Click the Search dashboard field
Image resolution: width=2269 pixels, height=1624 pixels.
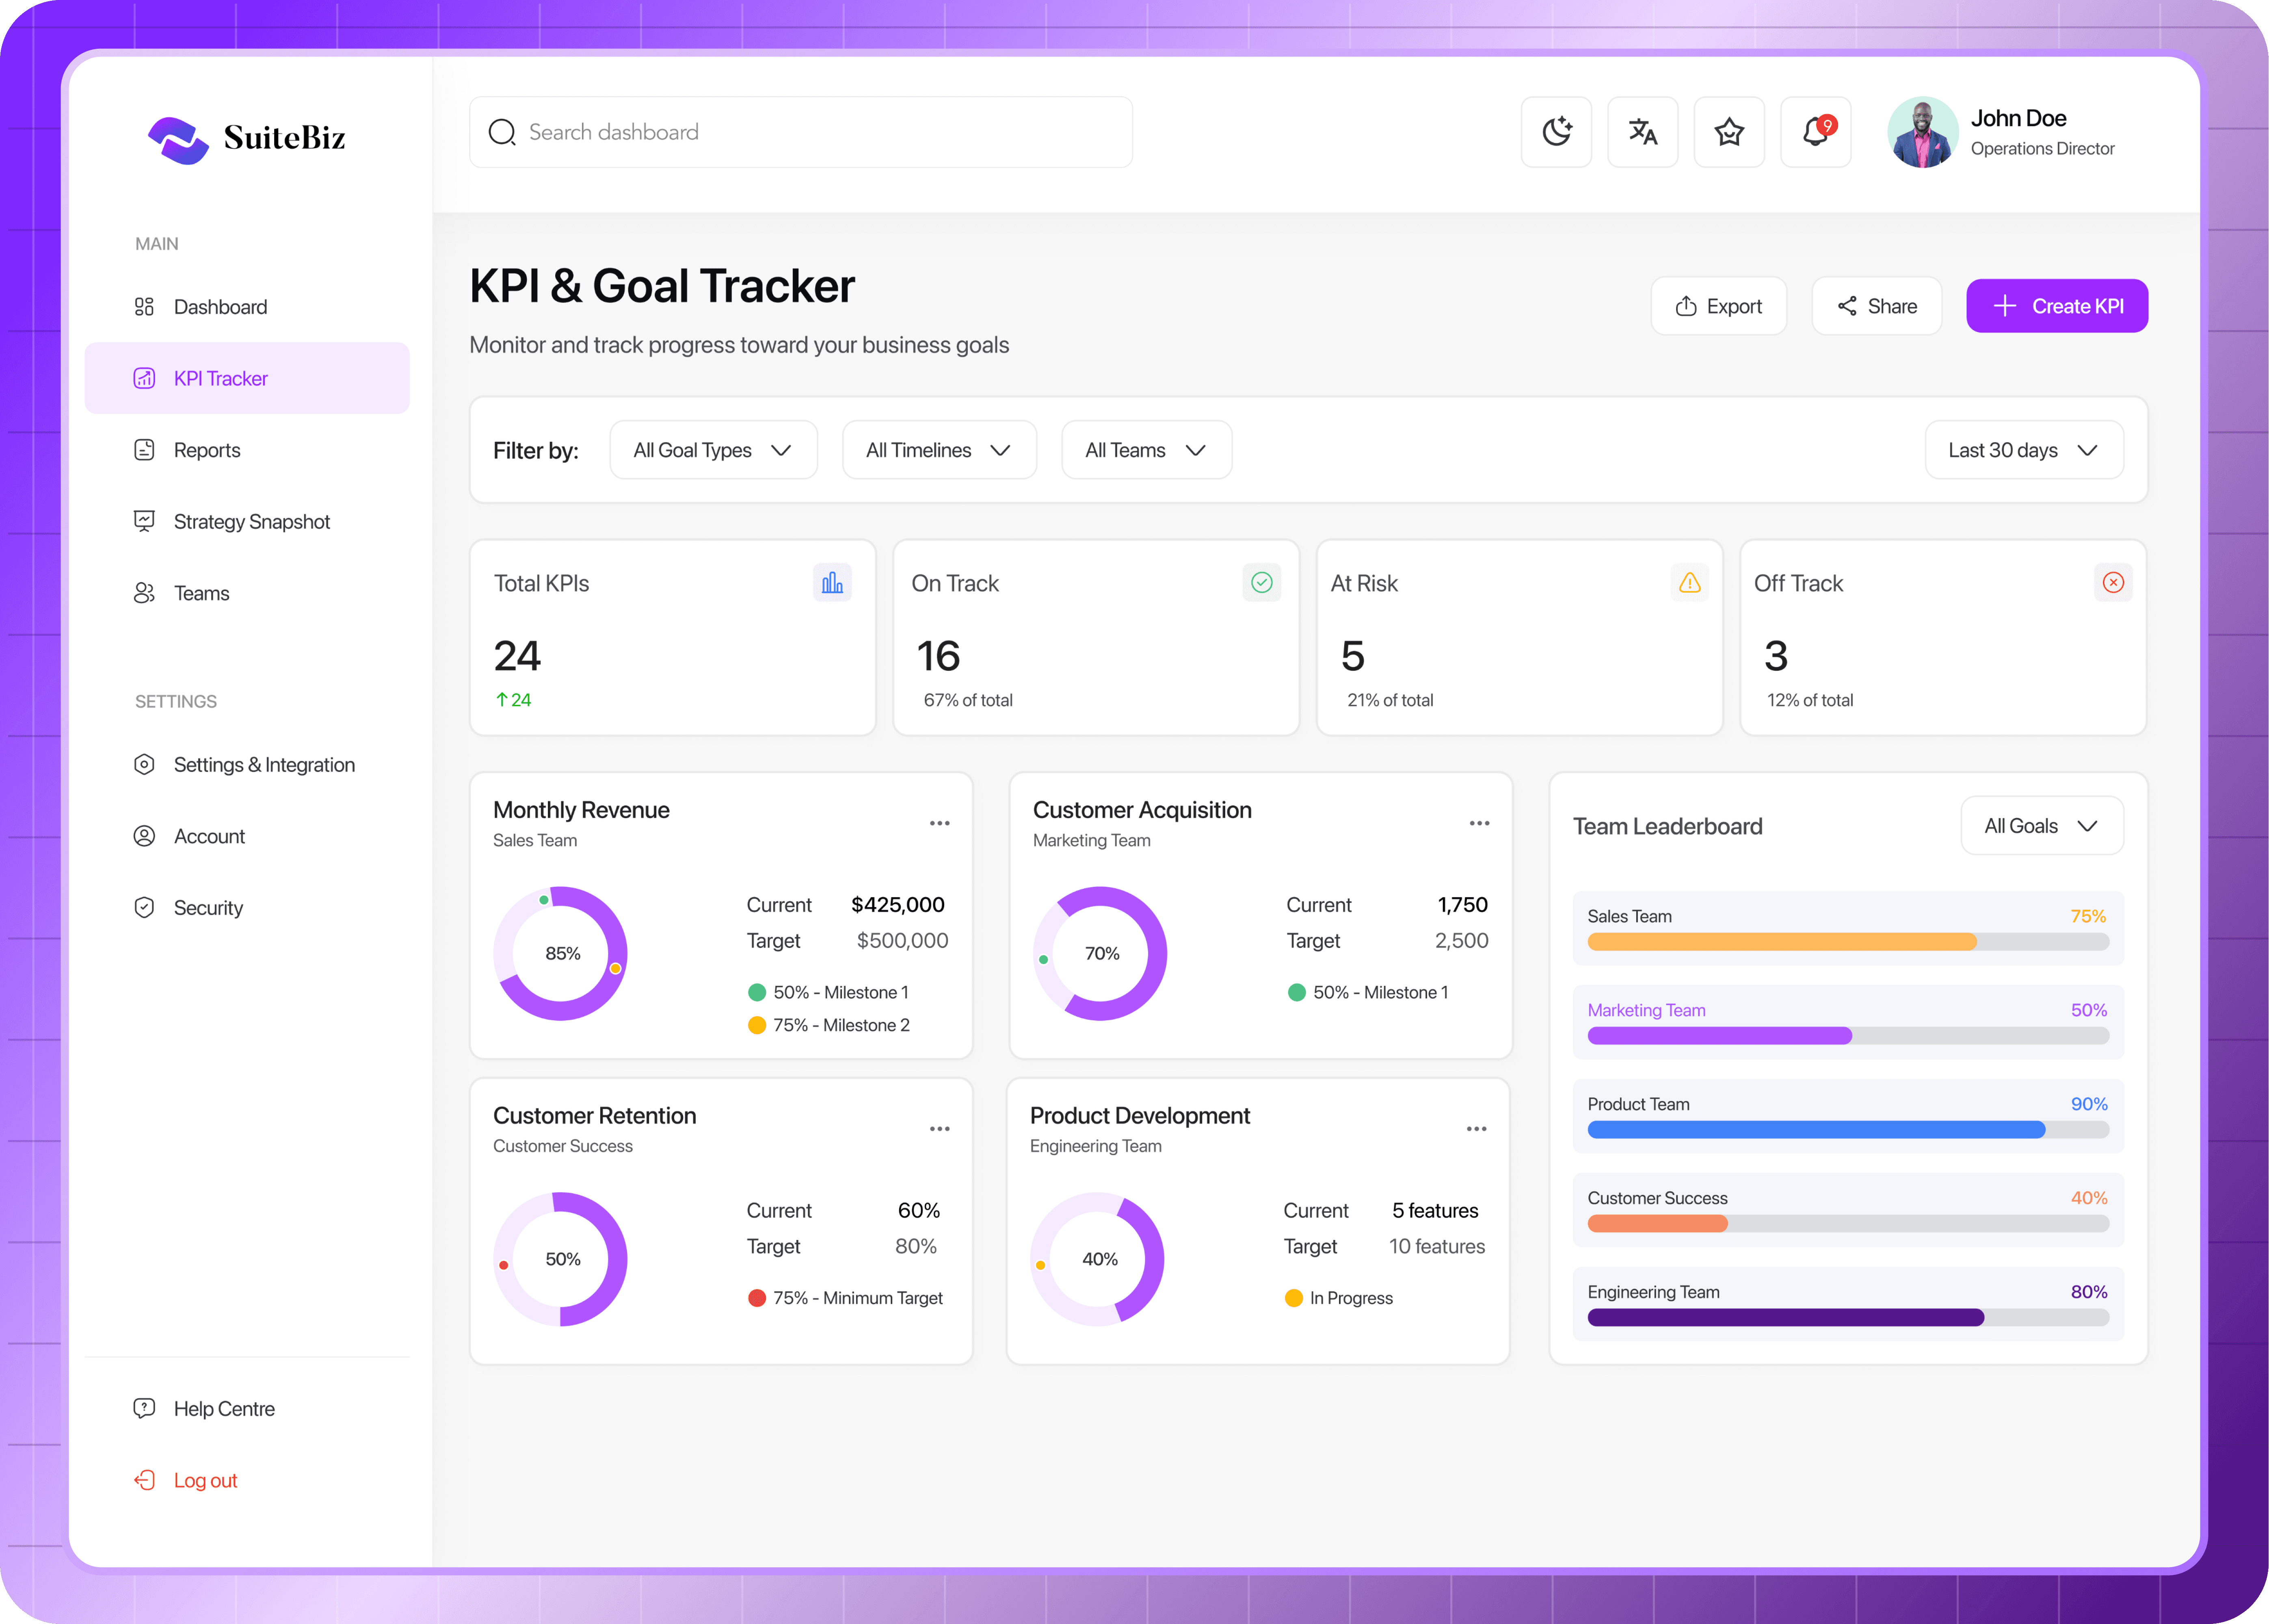[800, 132]
